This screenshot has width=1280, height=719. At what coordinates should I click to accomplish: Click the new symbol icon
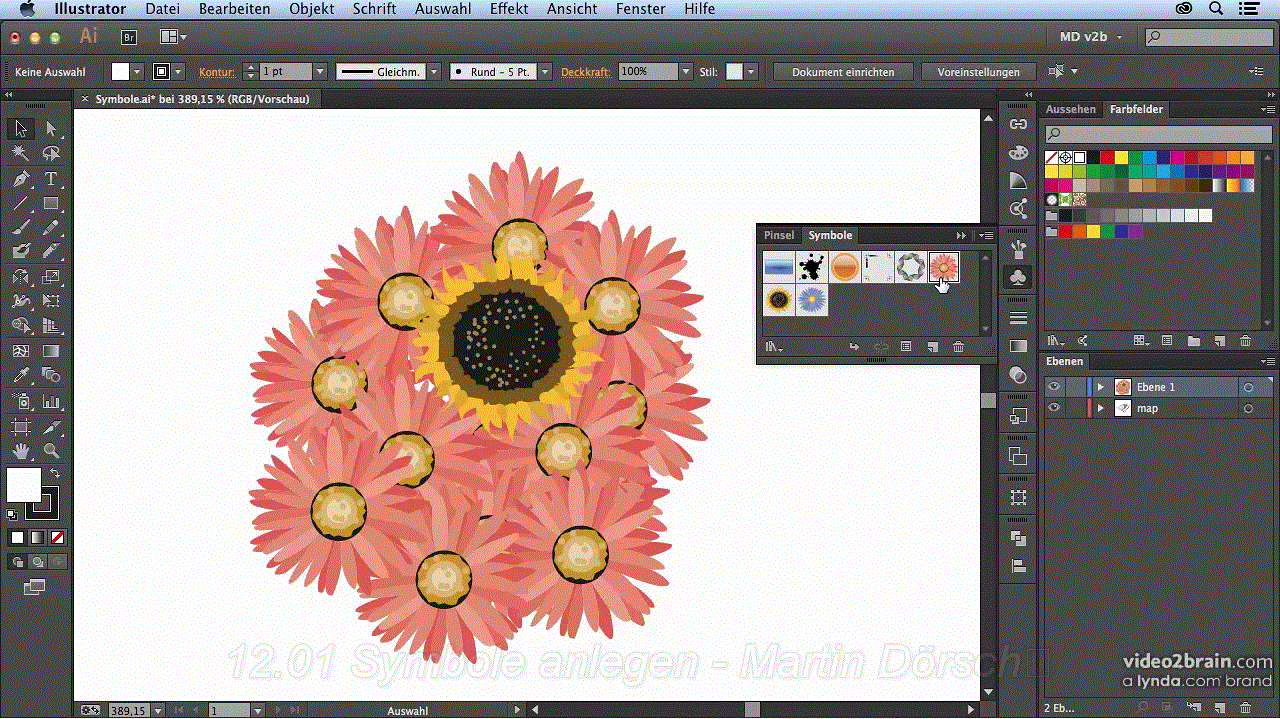(x=932, y=347)
